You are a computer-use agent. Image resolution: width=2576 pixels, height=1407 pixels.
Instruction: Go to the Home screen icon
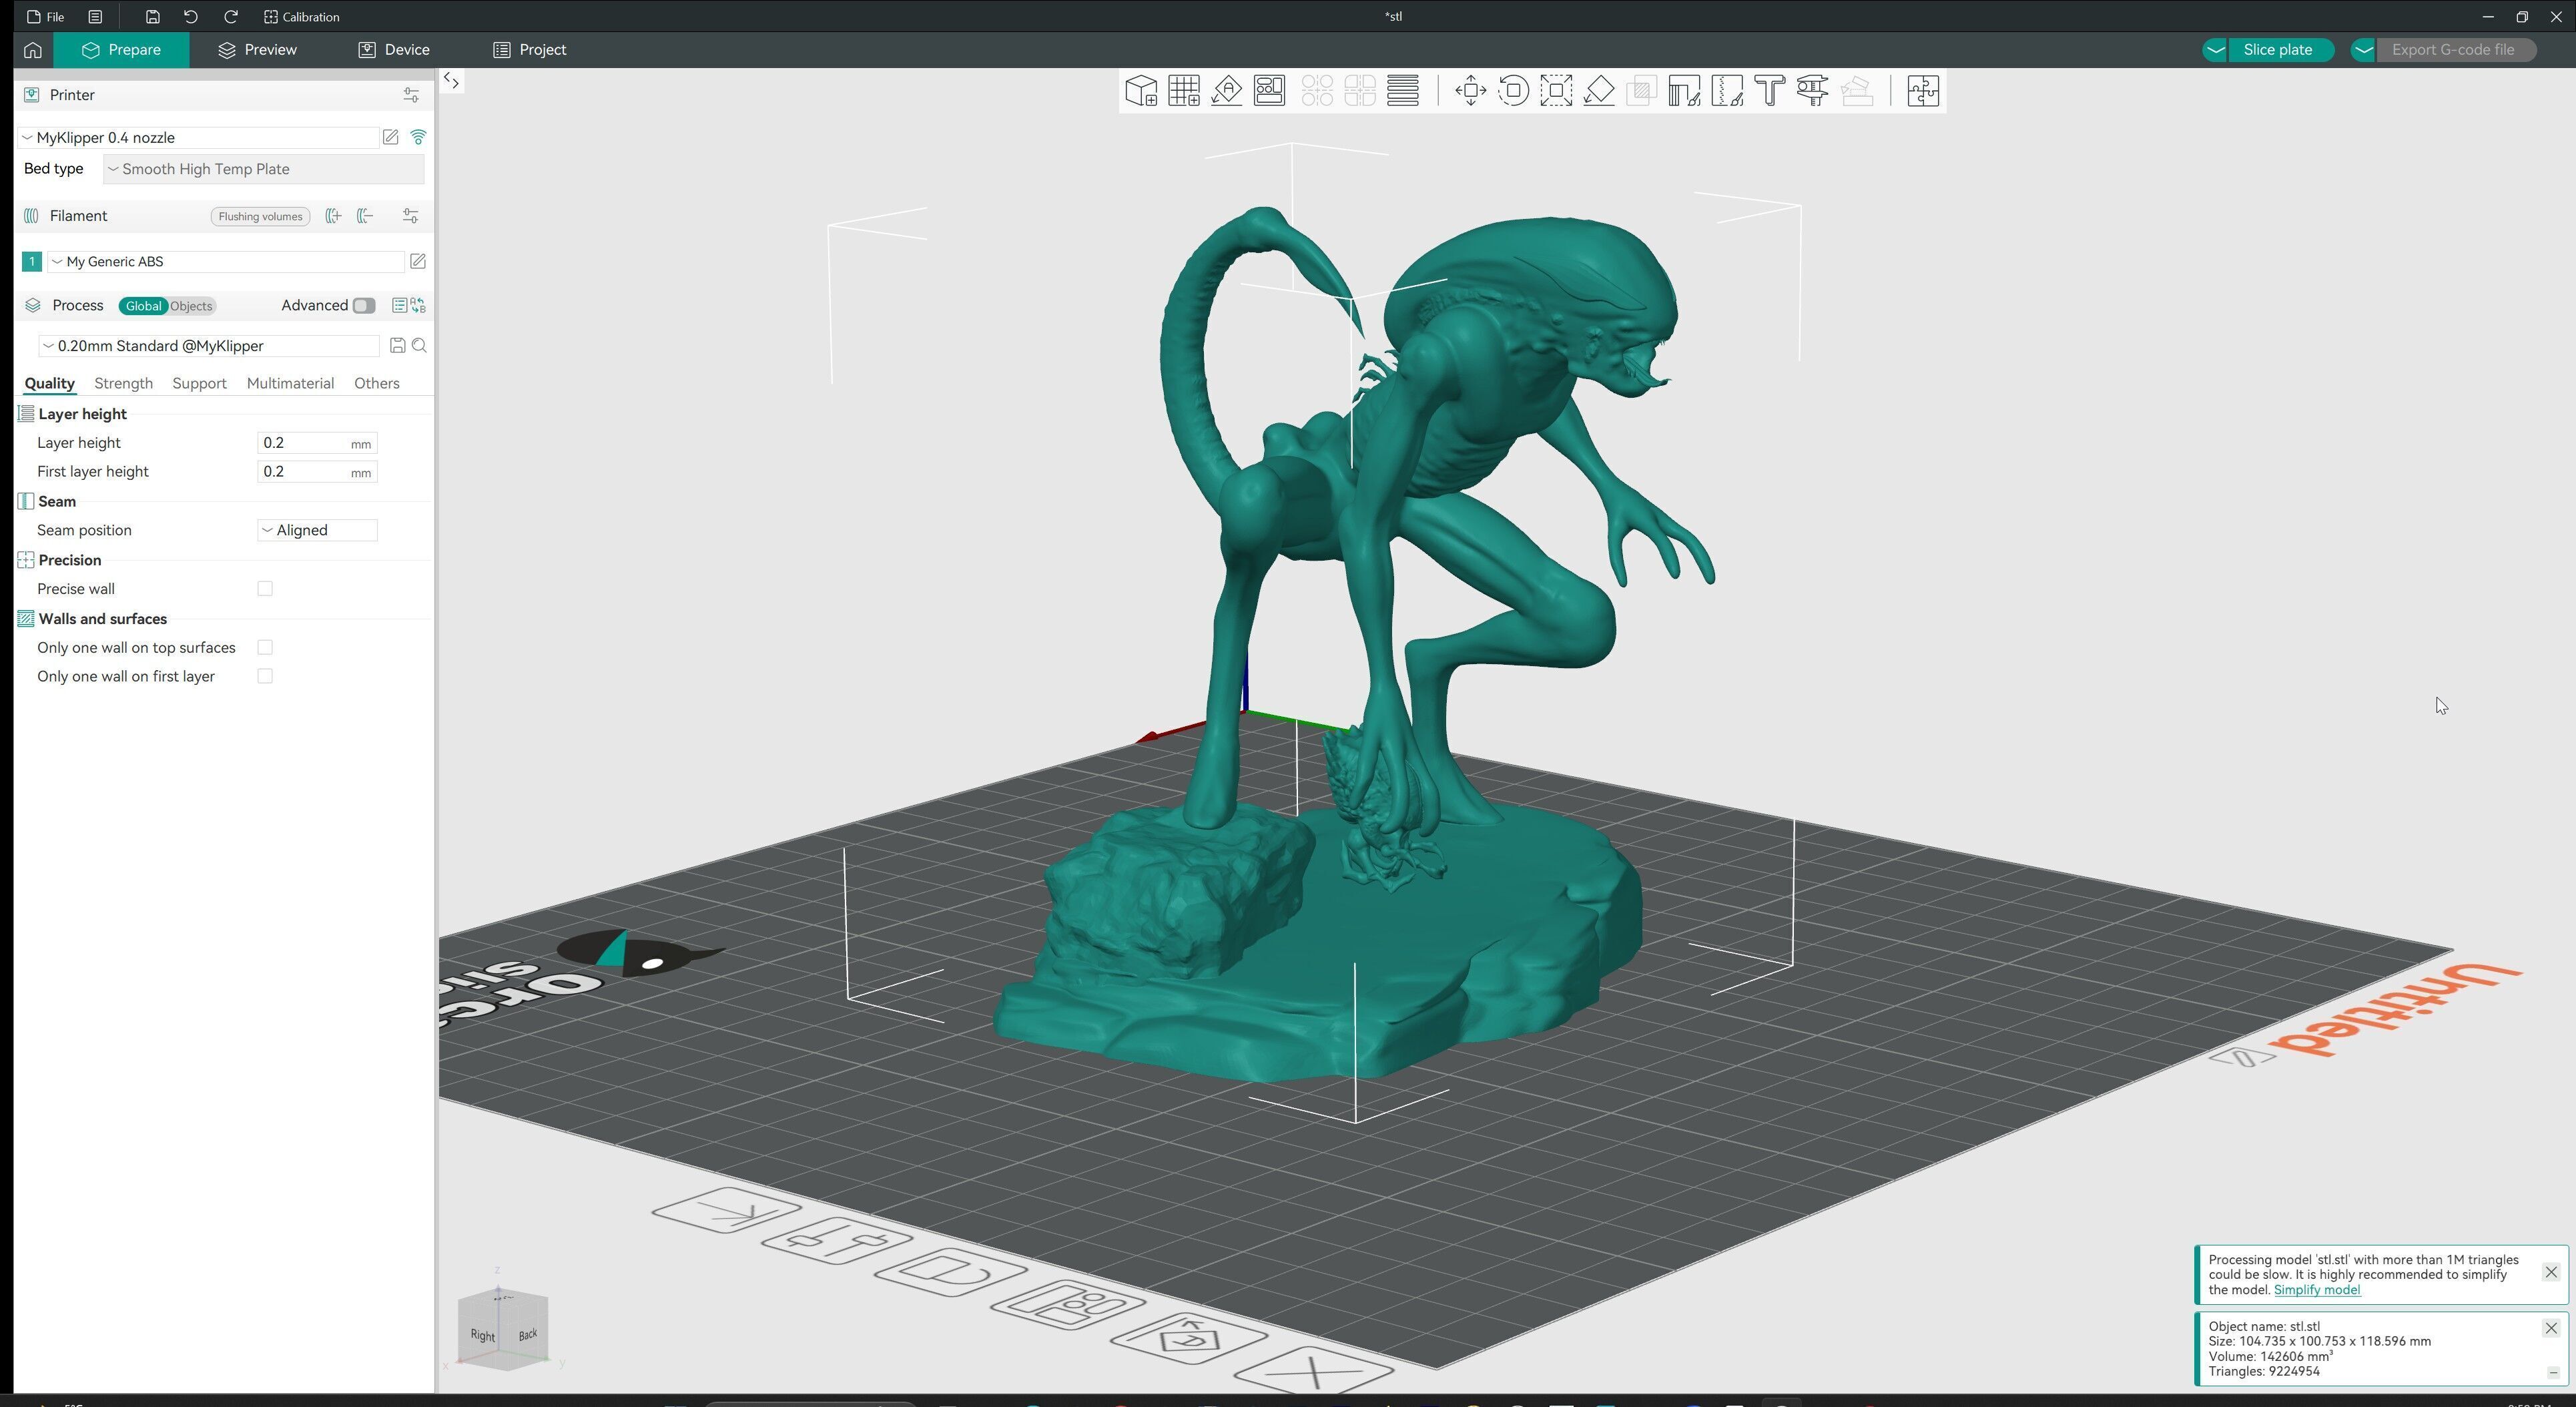(33, 50)
